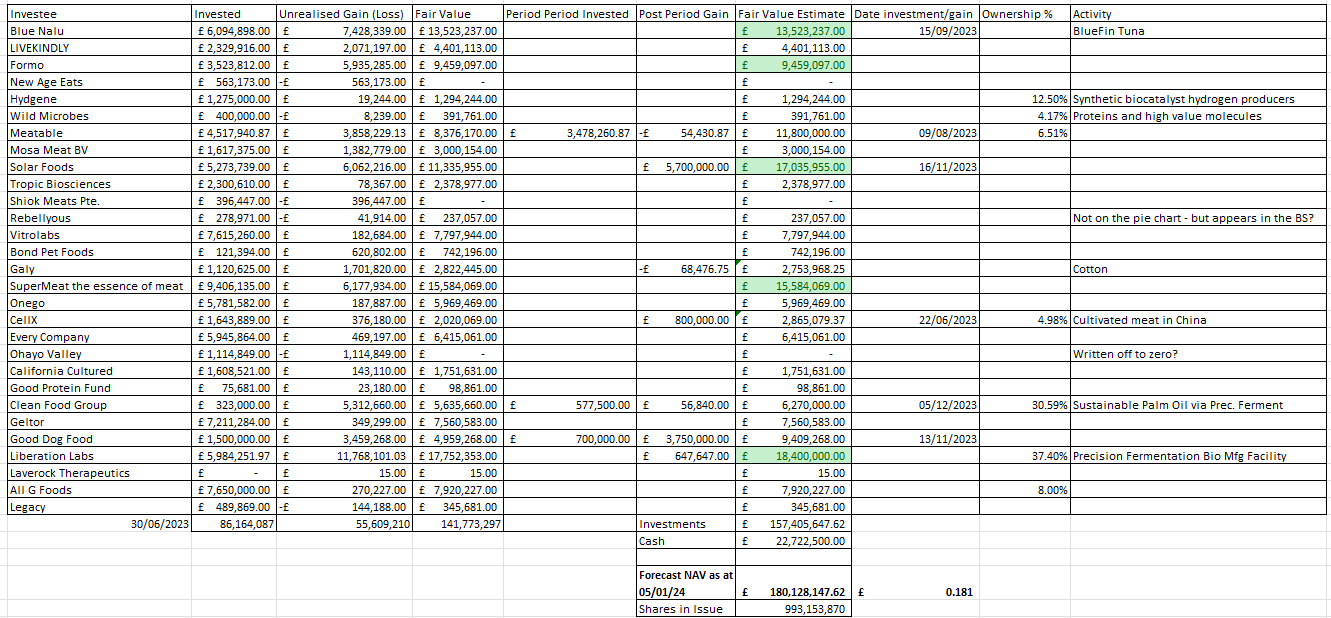
Task: Click the 'LIVEKINDLY' investee cell
Action: point(99,48)
